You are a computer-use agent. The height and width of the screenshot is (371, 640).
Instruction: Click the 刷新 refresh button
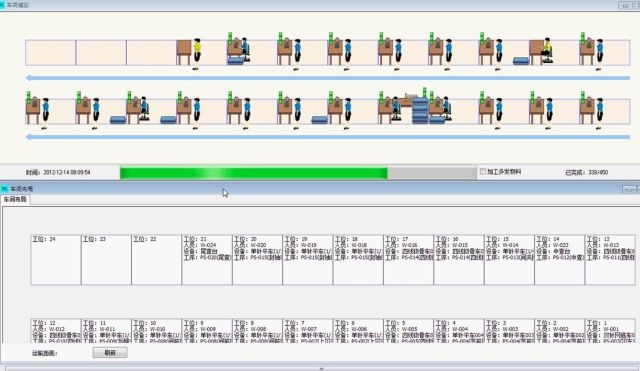click(110, 353)
